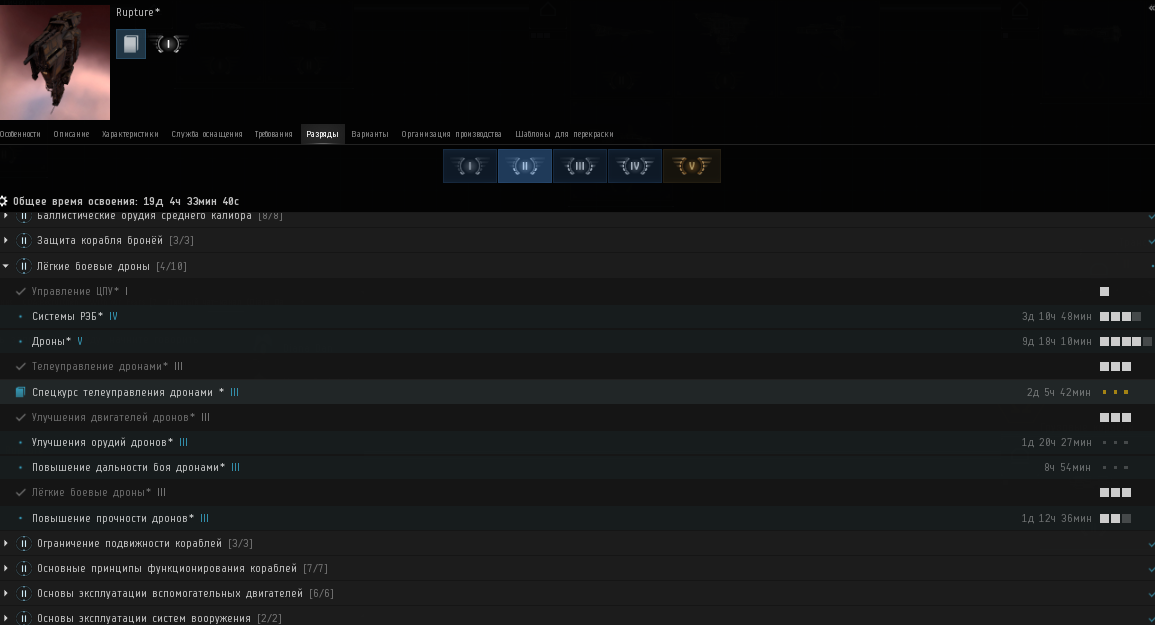Open the Особенности tab

click(x=20, y=134)
